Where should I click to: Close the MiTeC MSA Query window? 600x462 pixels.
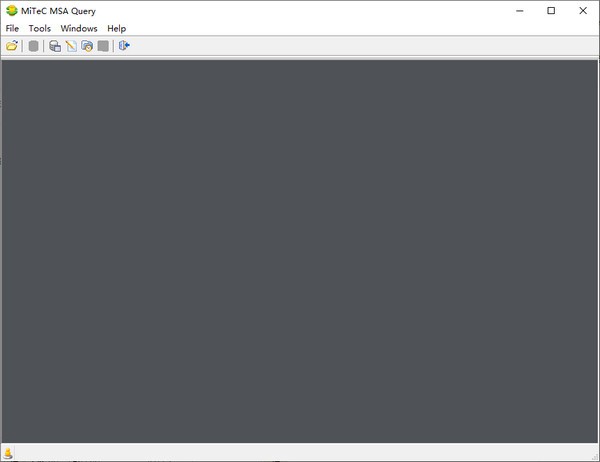(x=583, y=11)
